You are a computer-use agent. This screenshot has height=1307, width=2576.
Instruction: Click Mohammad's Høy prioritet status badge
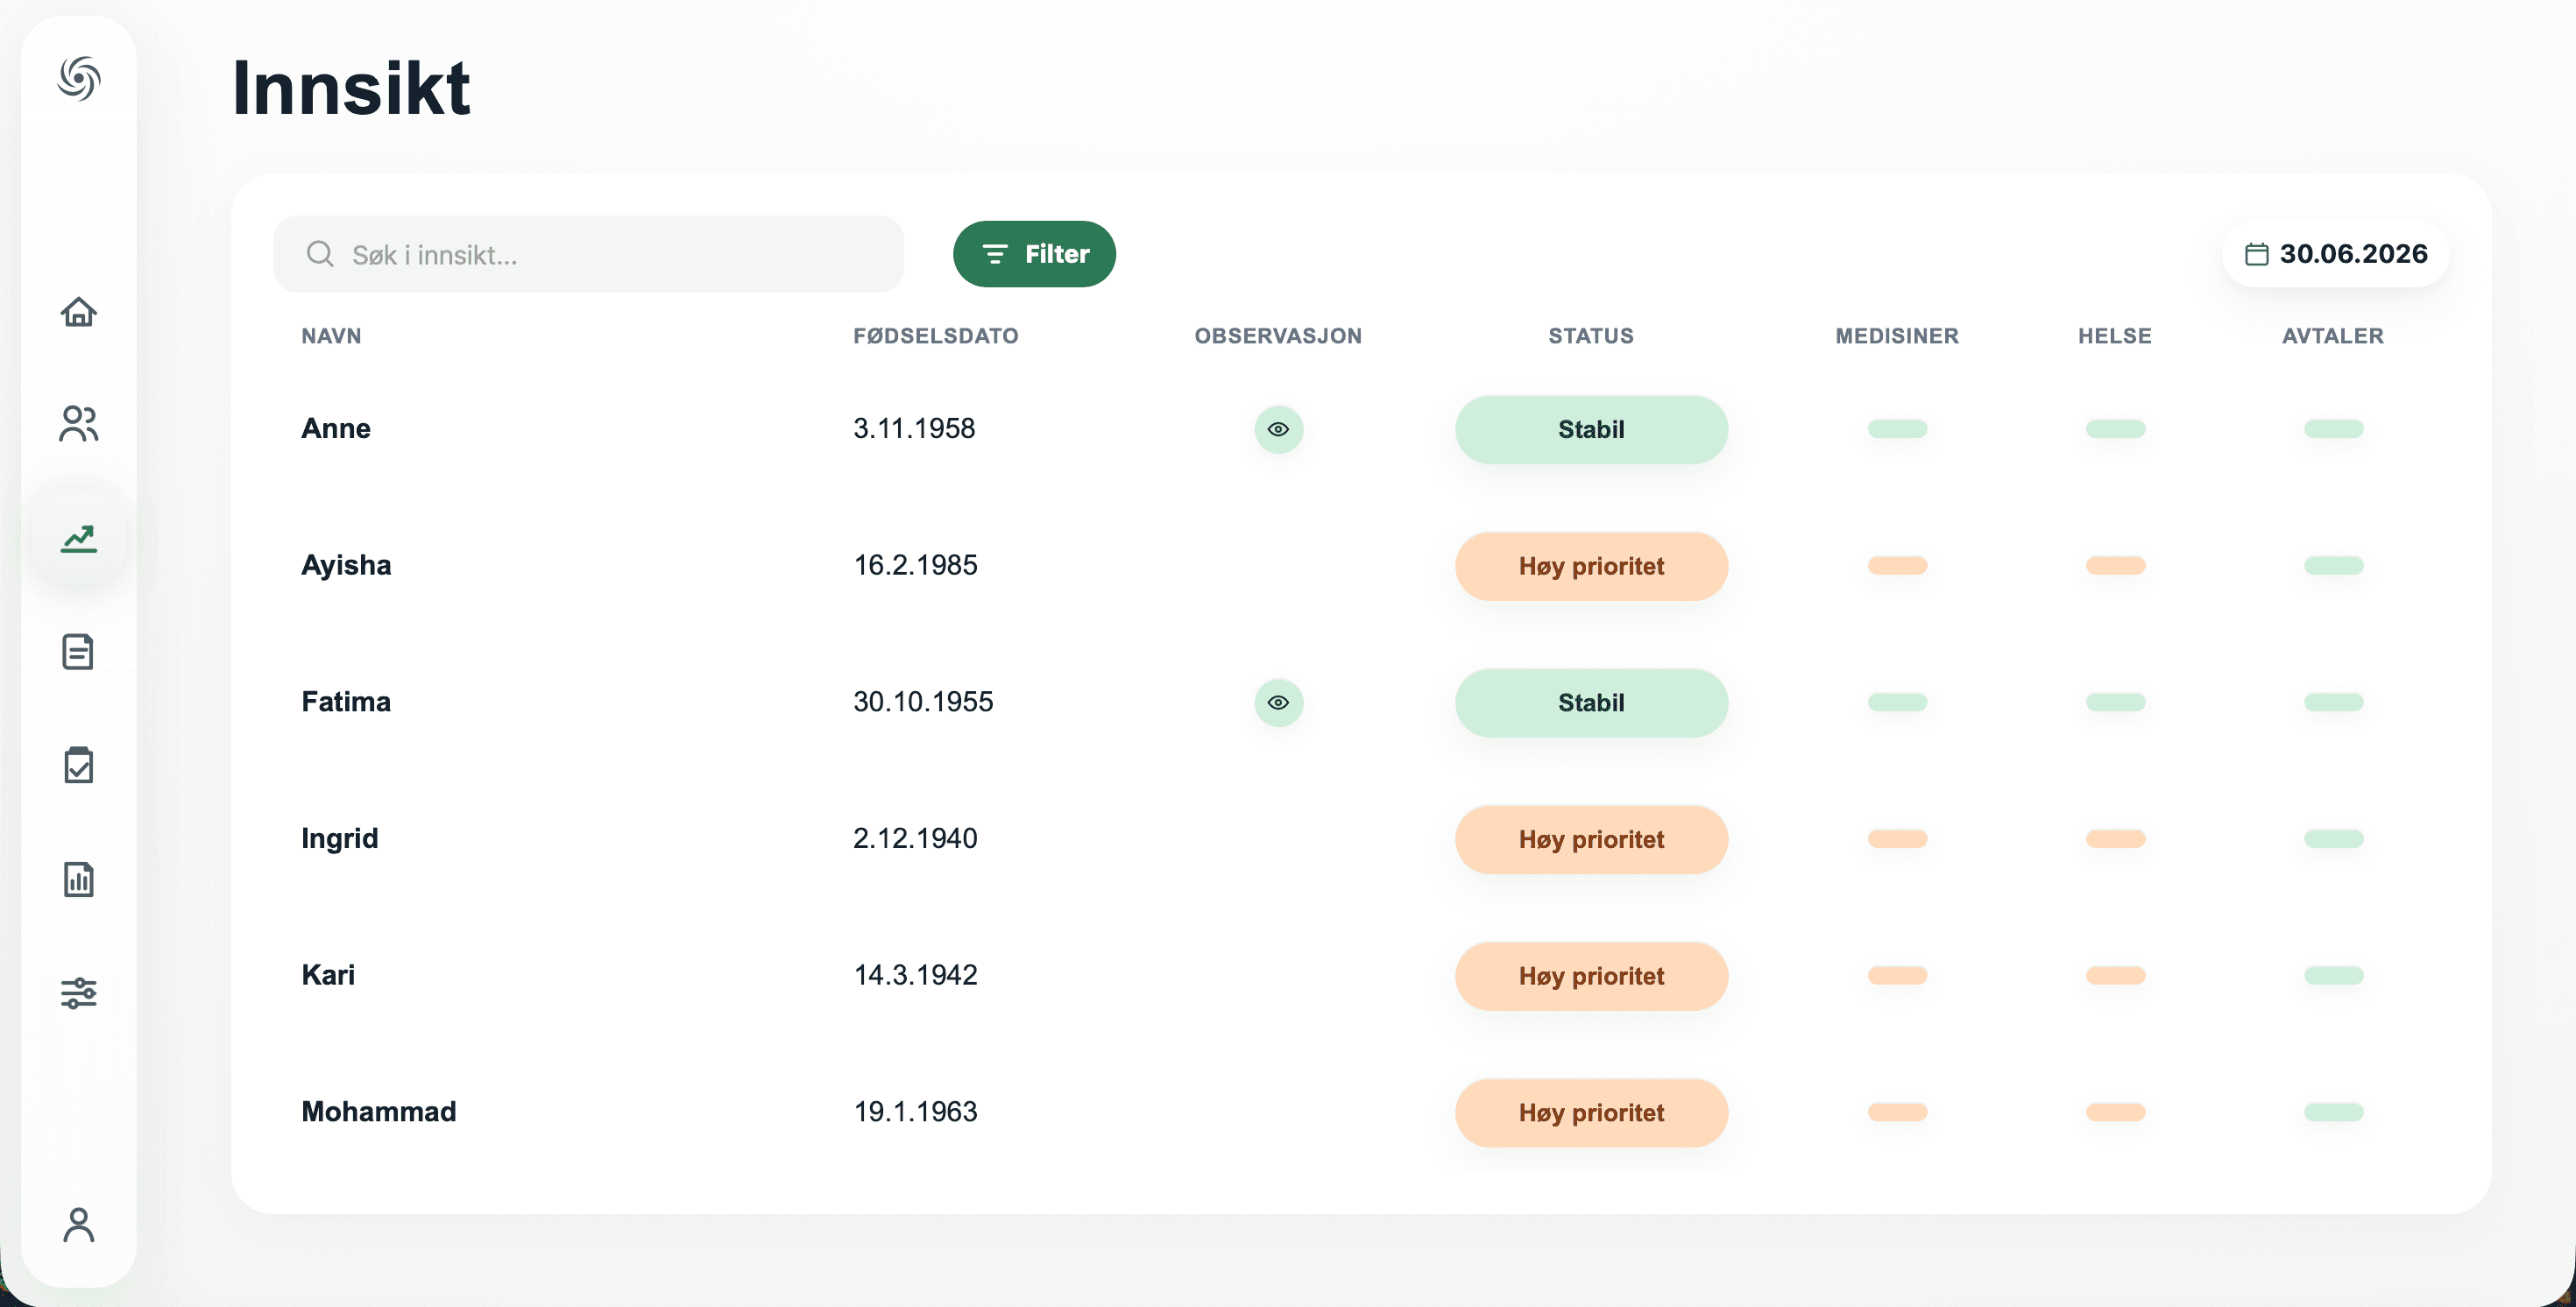pyautogui.click(x=1591, y=1112)
